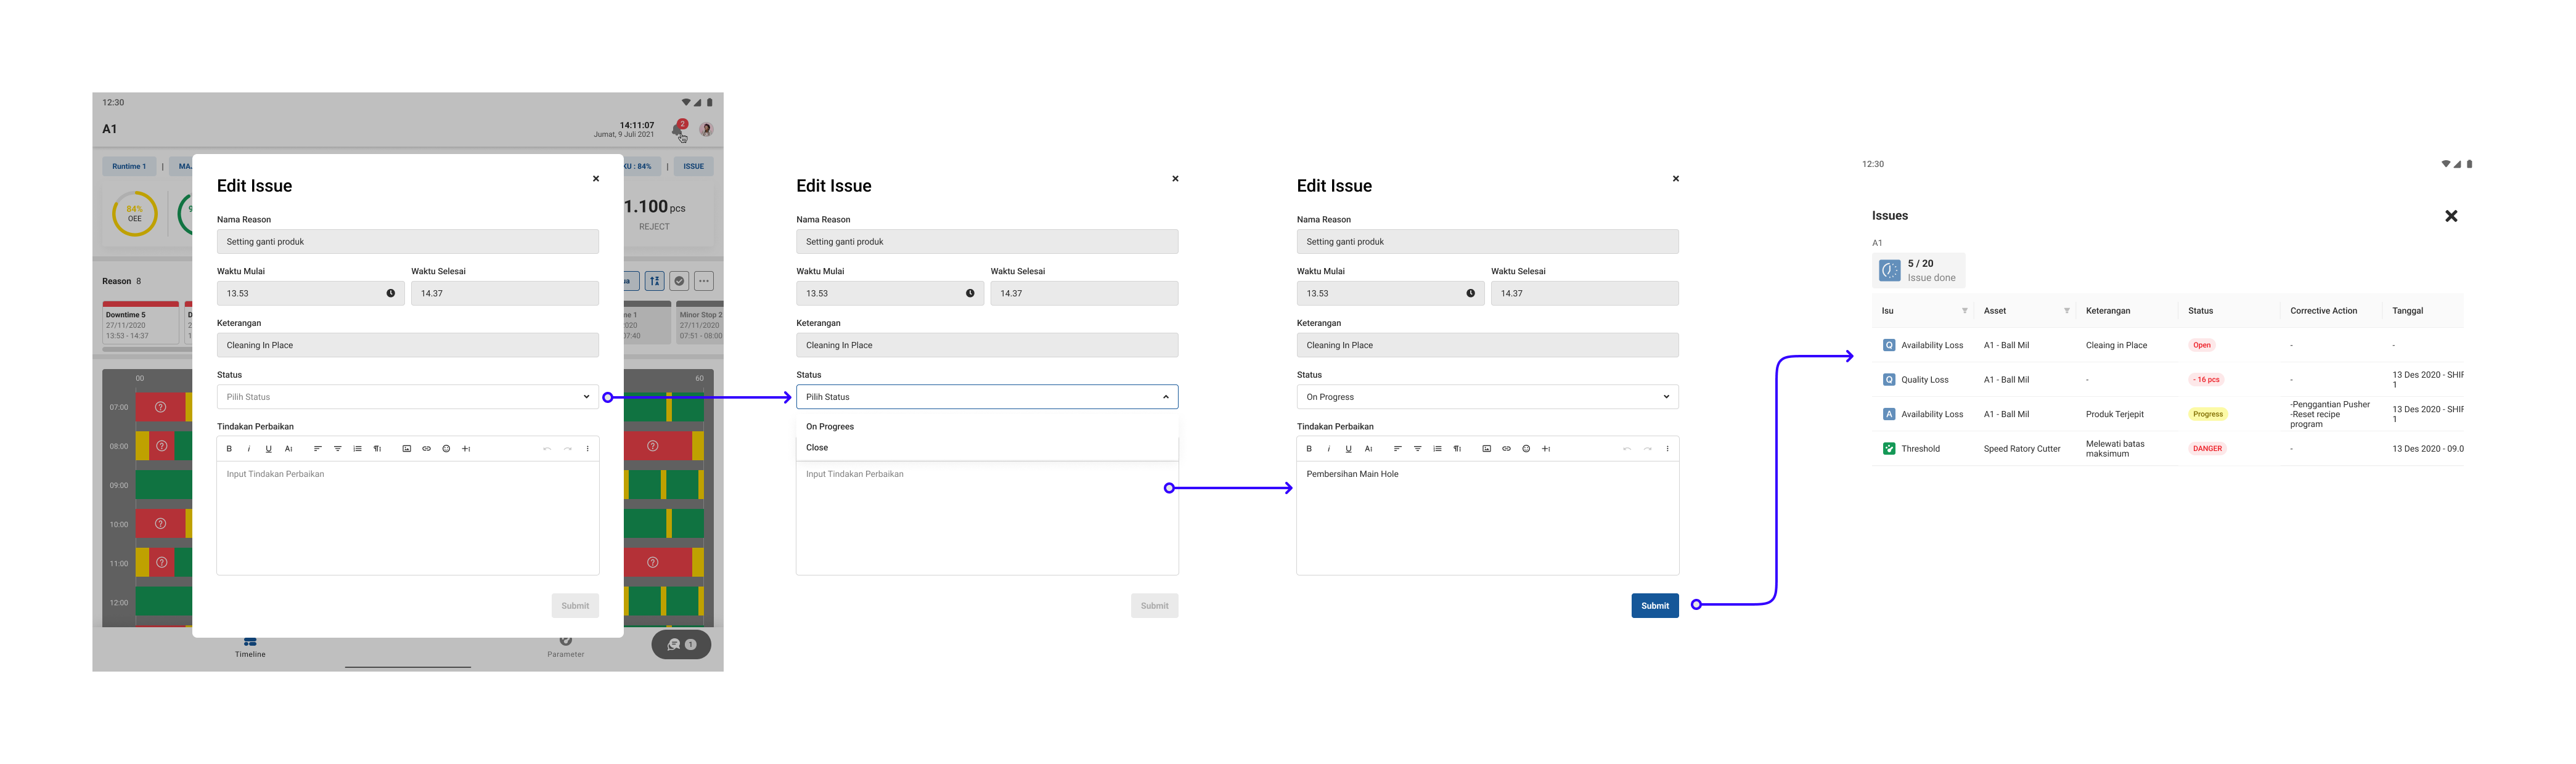Click the Runtime 1 chip
2576x764 pixels.
(129, 167)
